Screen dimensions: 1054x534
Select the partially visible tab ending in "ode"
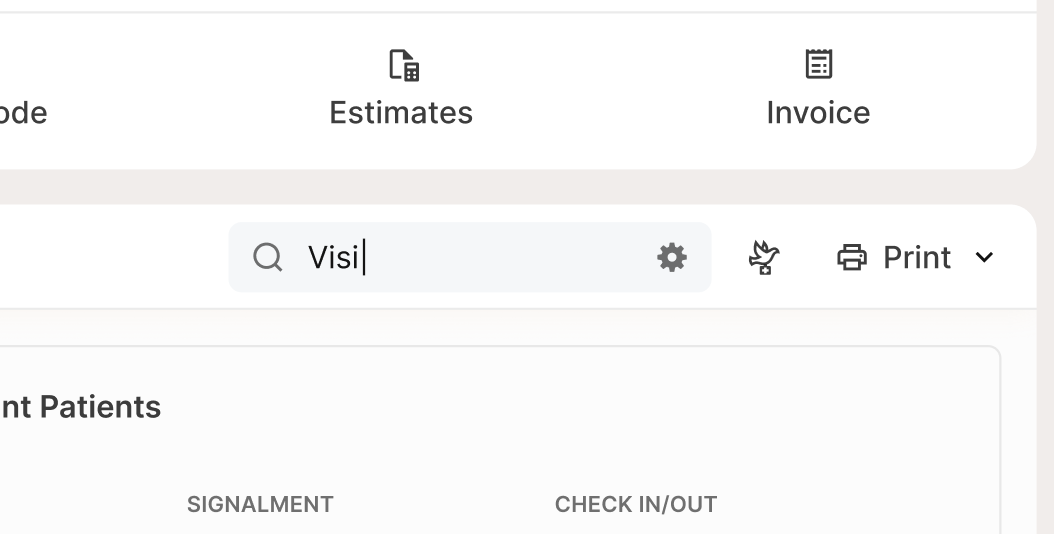point(23,112)
